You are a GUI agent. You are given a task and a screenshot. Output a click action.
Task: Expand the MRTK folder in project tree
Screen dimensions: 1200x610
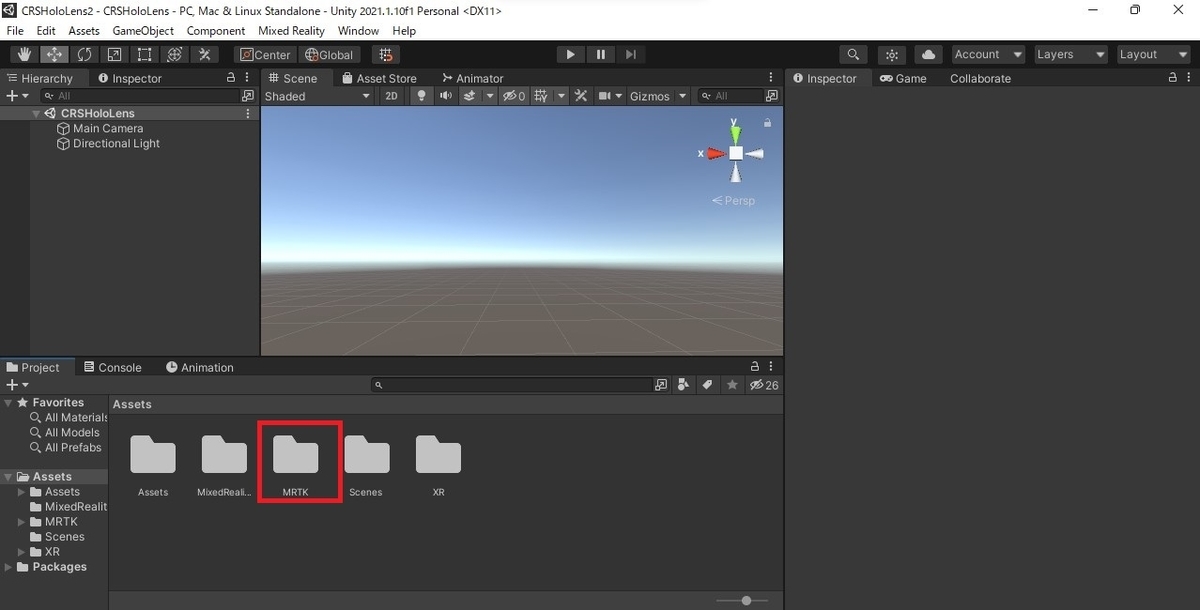pos(22,522)
